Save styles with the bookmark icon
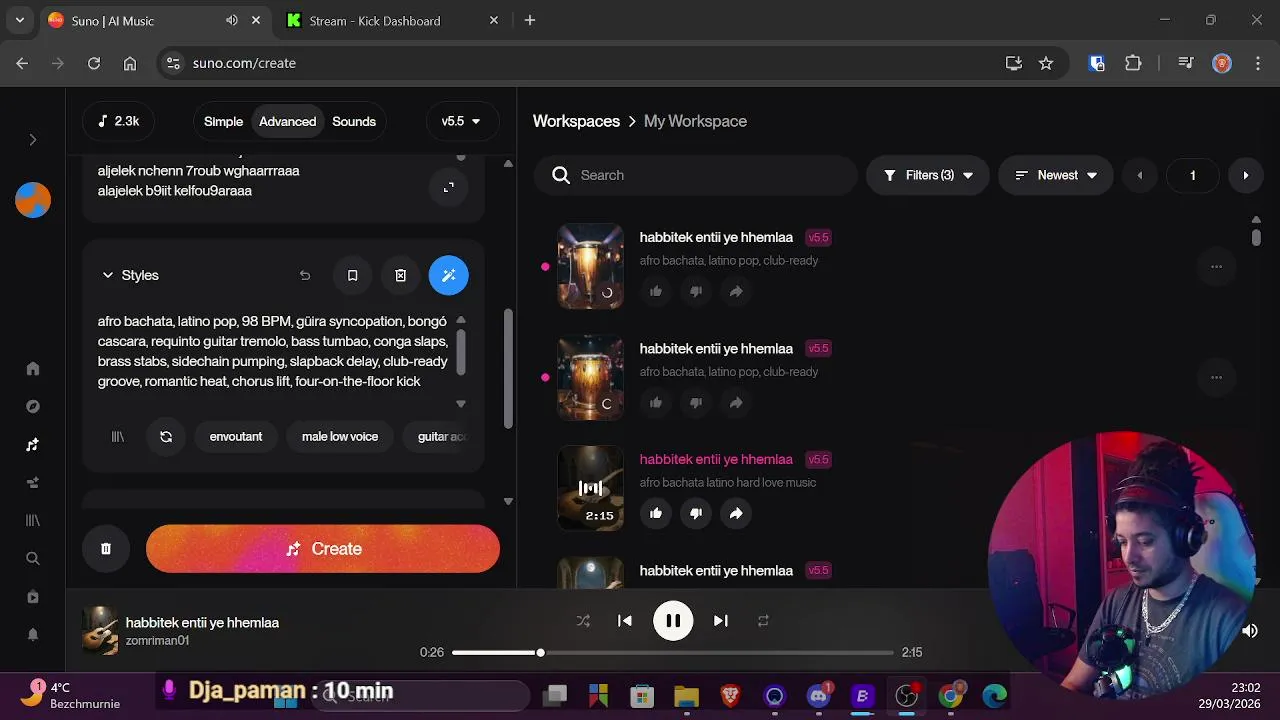 point(352,275)
